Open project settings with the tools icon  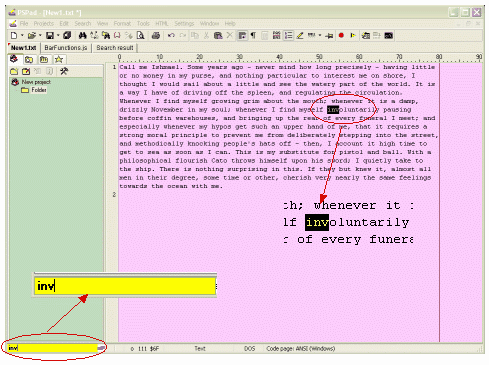64,71
